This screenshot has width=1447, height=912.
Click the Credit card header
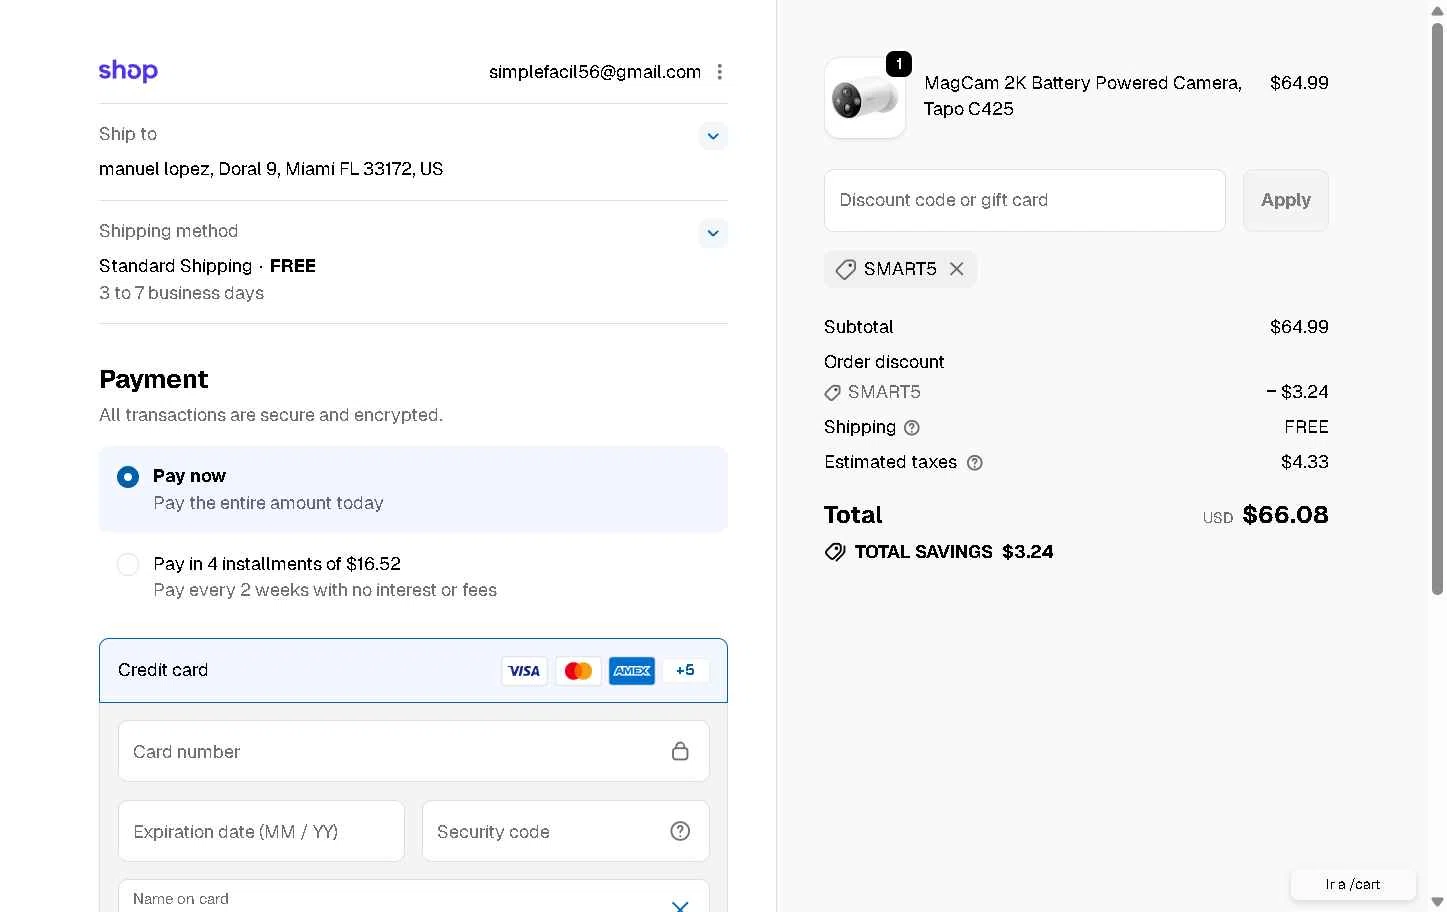pos(413,670)
